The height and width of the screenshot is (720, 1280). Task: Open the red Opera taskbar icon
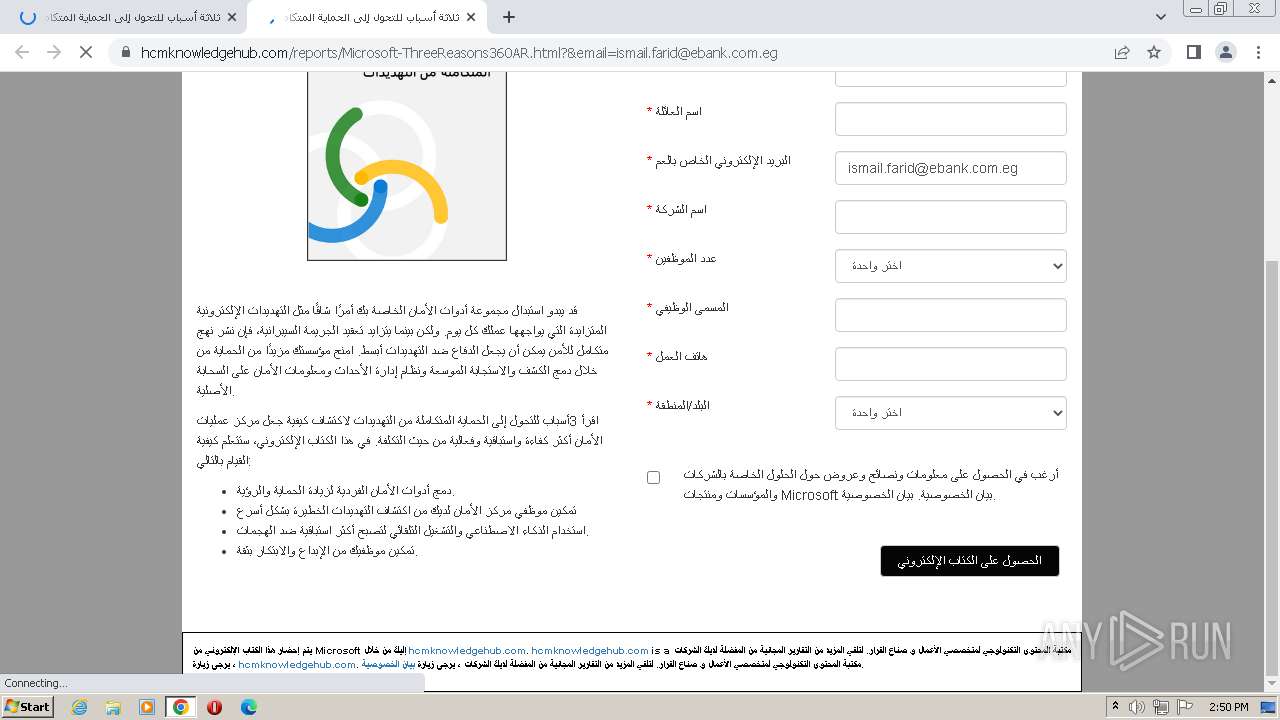tap(215, 707)
